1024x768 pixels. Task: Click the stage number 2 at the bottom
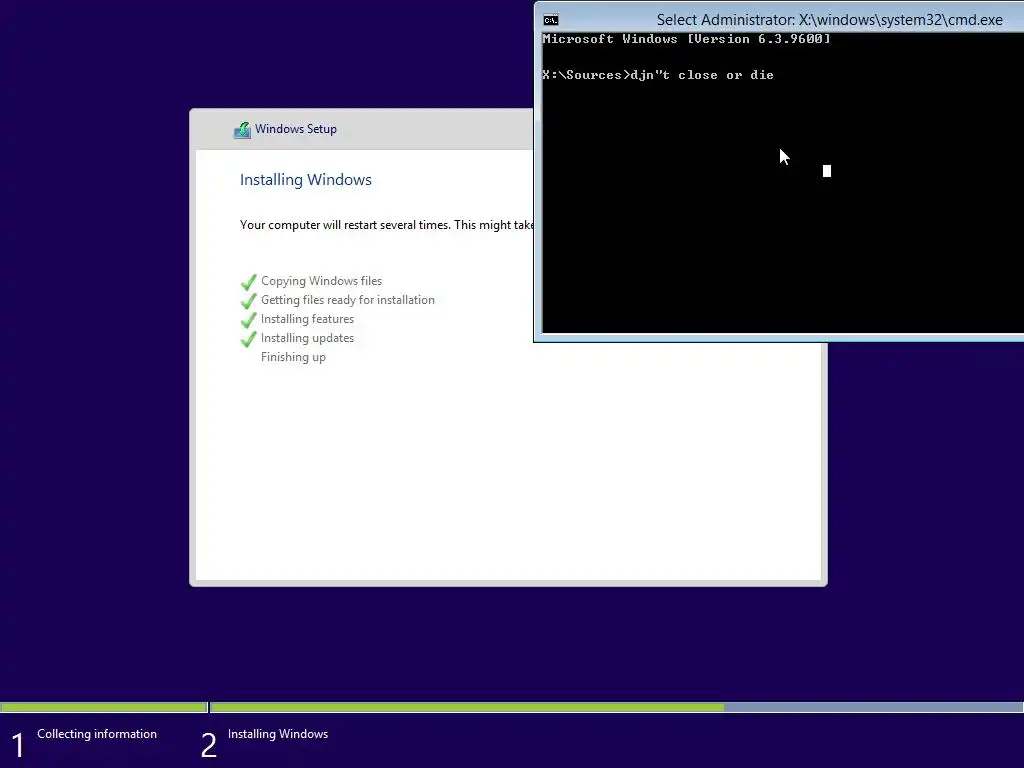pos(208,746)
